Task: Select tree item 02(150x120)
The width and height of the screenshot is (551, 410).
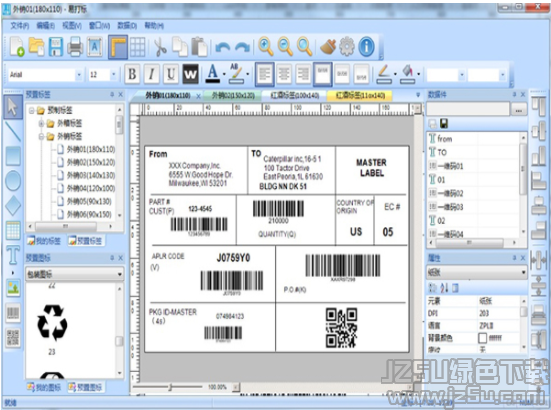Action: tap(91, 162)
